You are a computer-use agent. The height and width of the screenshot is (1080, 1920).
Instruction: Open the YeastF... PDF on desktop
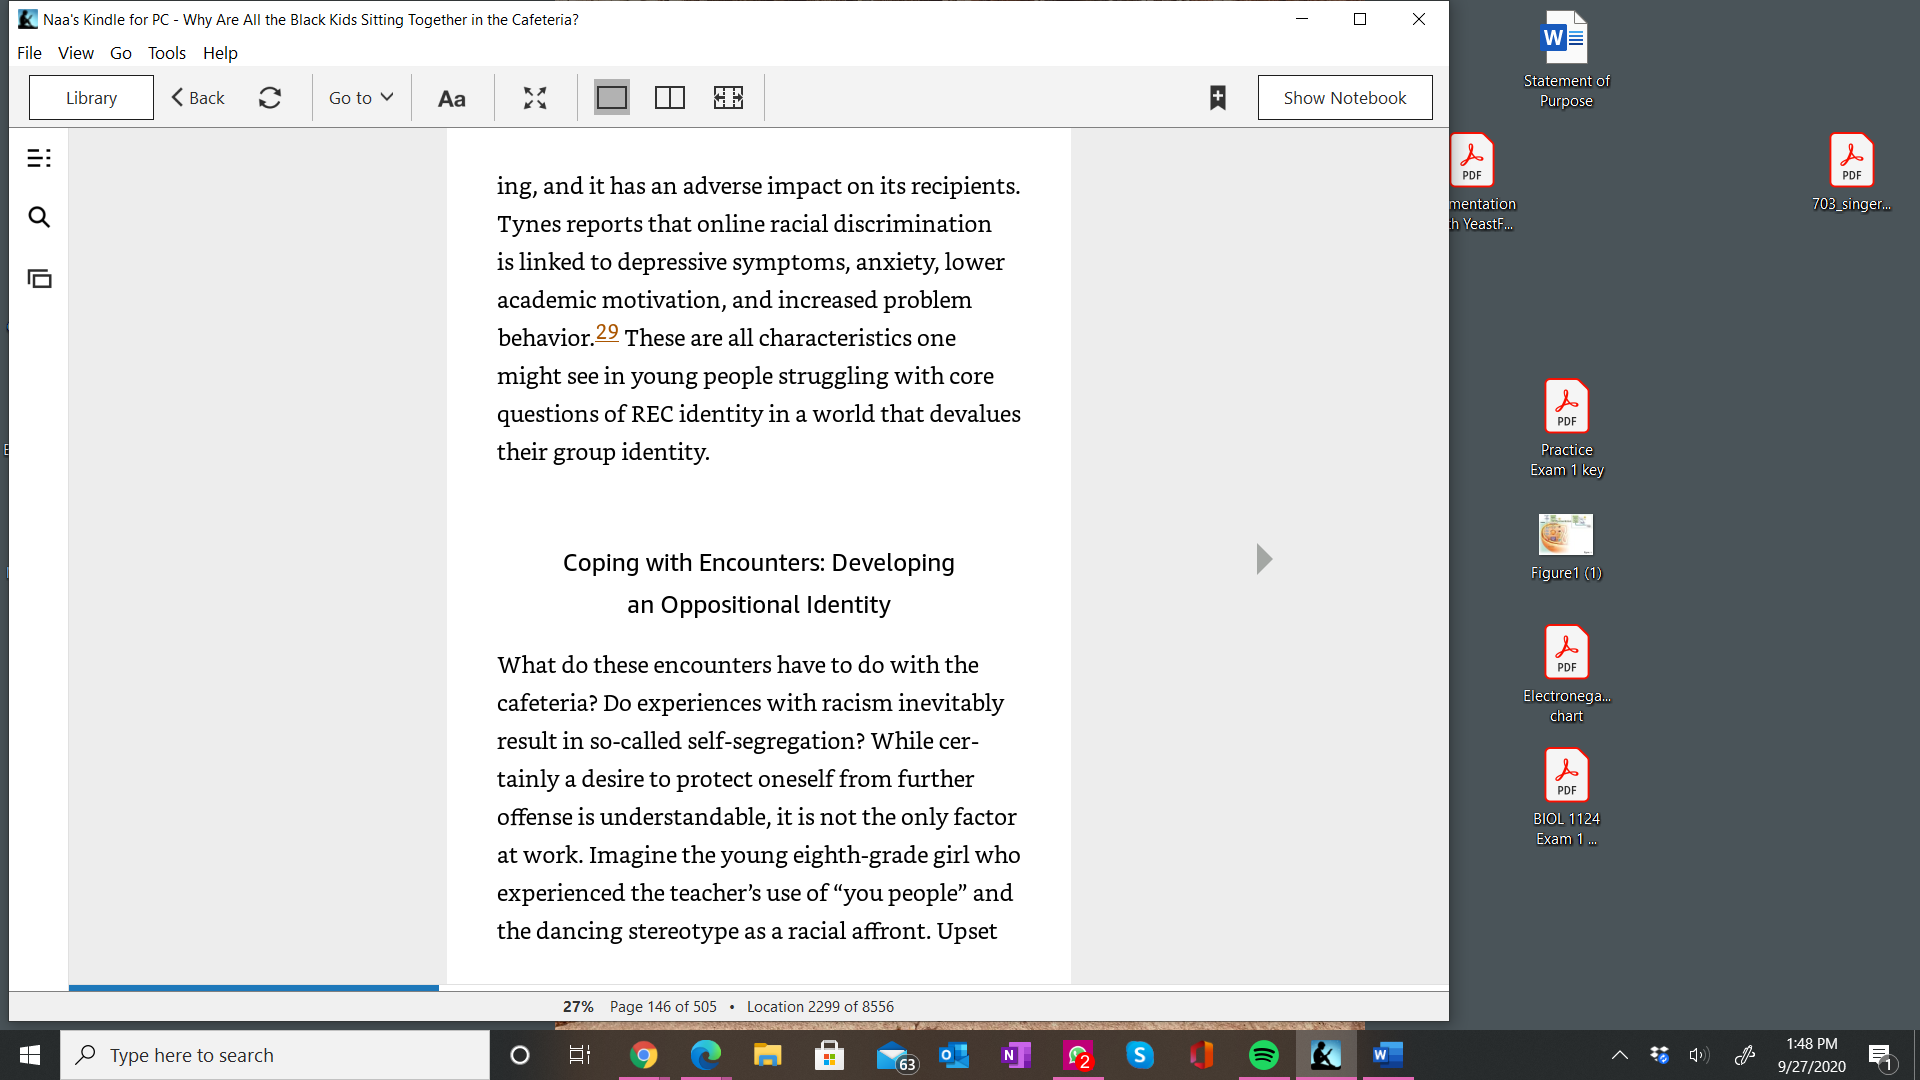[1482, 182]
